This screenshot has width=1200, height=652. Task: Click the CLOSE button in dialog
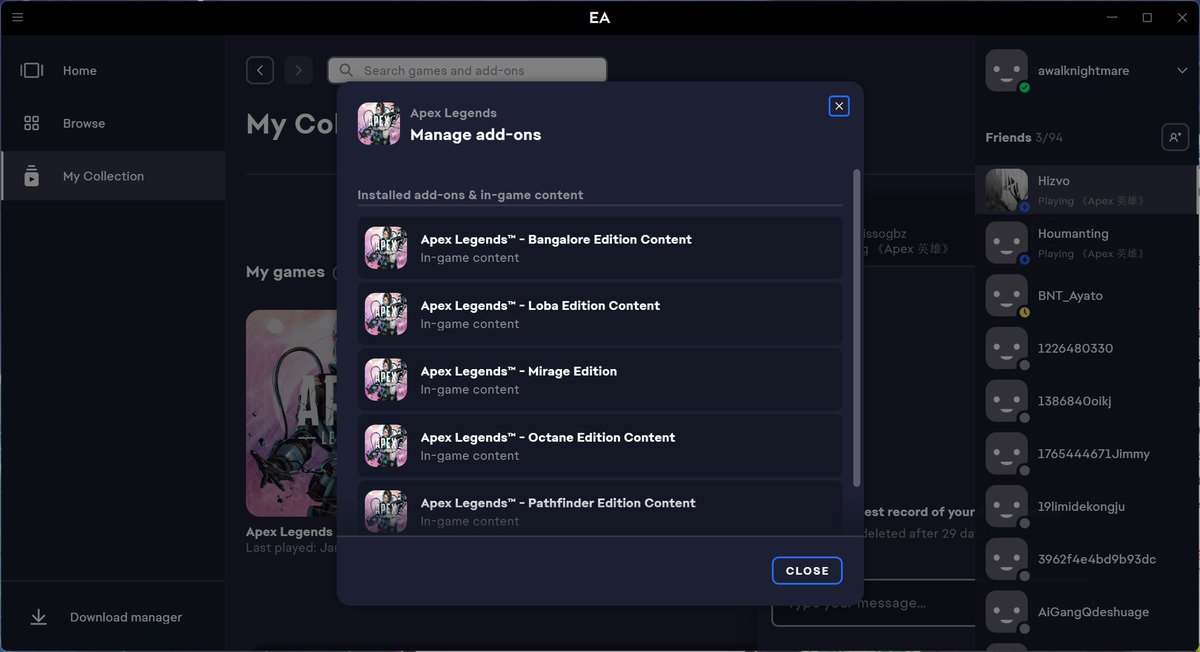point(807,571)
